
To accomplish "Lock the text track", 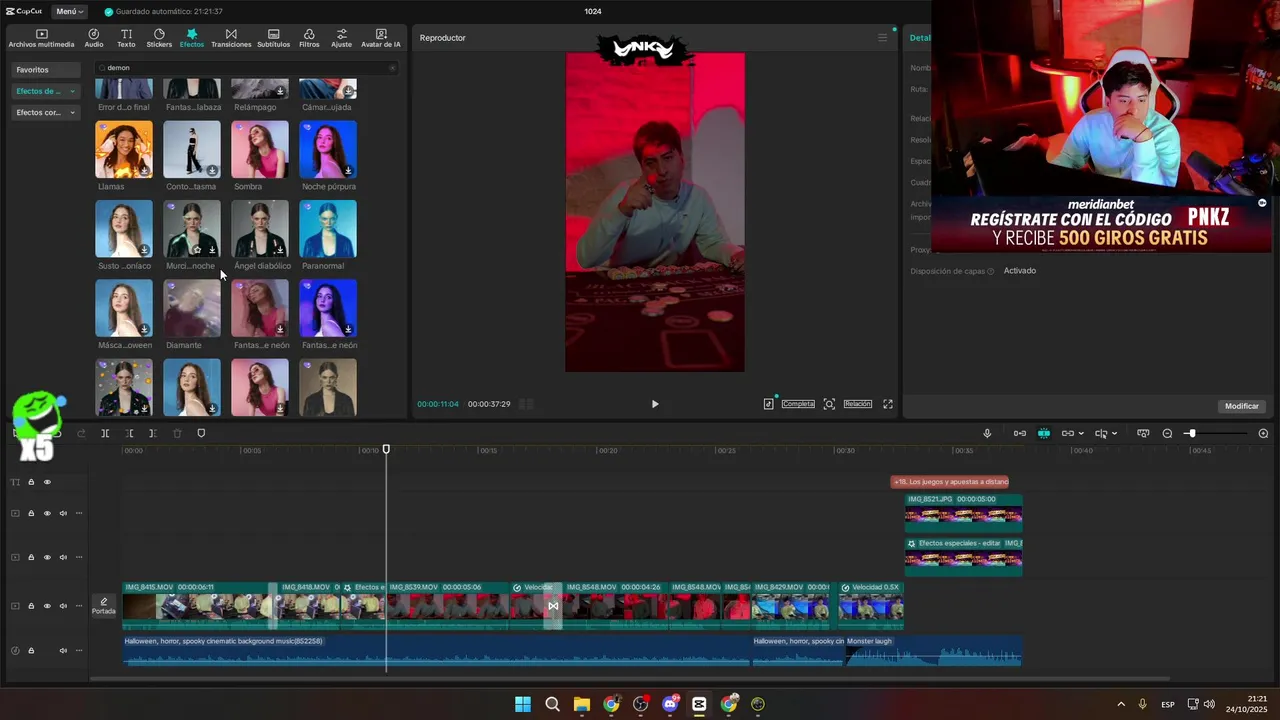I will 31,482.
